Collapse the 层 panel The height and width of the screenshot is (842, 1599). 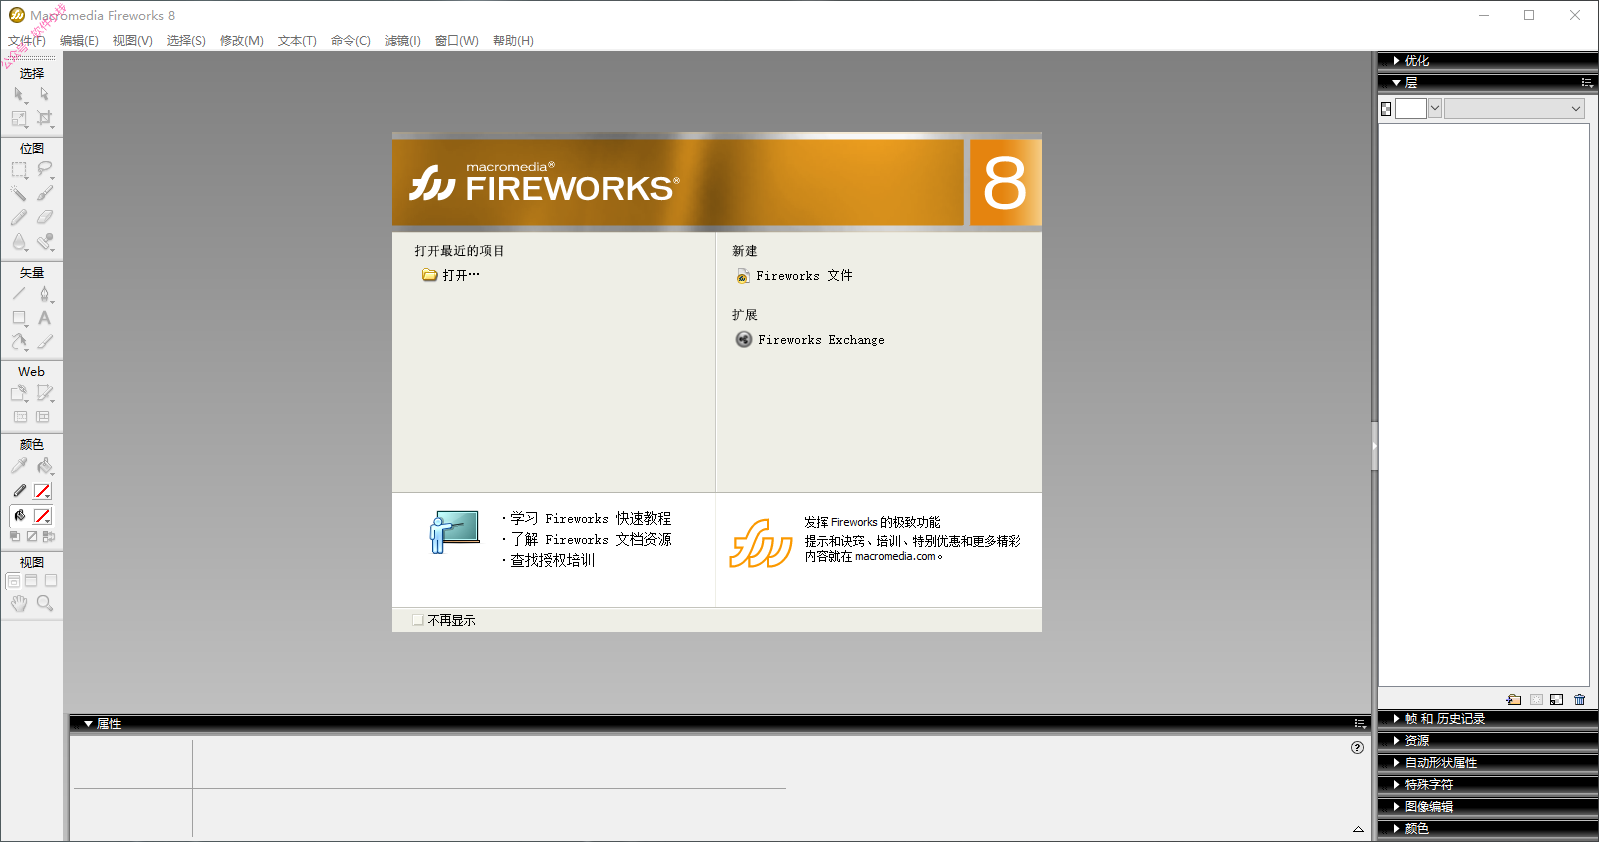click(x=1396, y=83)
